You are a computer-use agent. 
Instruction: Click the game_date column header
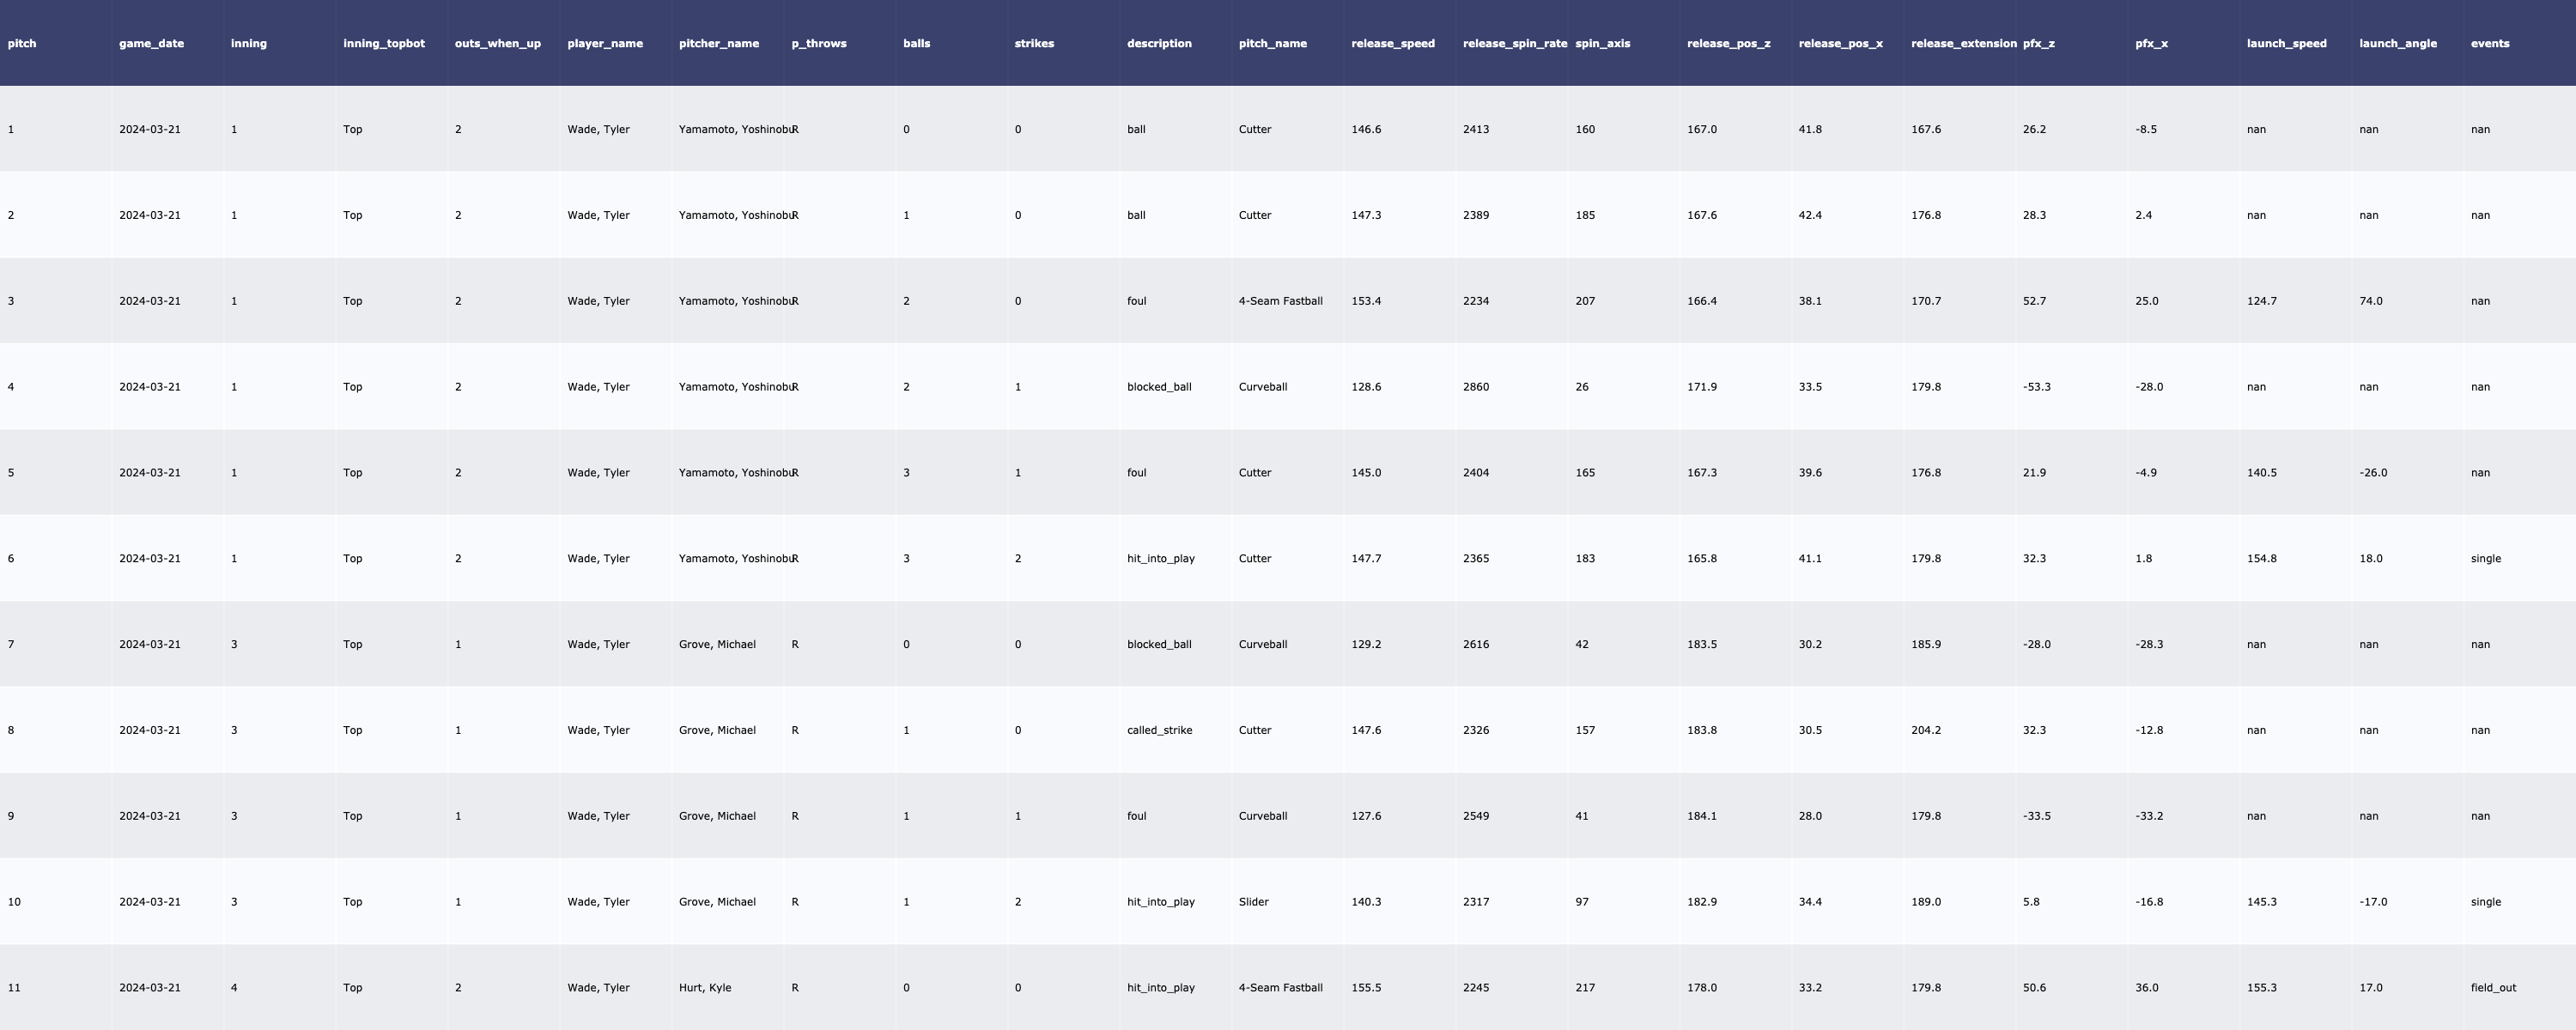click(150, 44)
